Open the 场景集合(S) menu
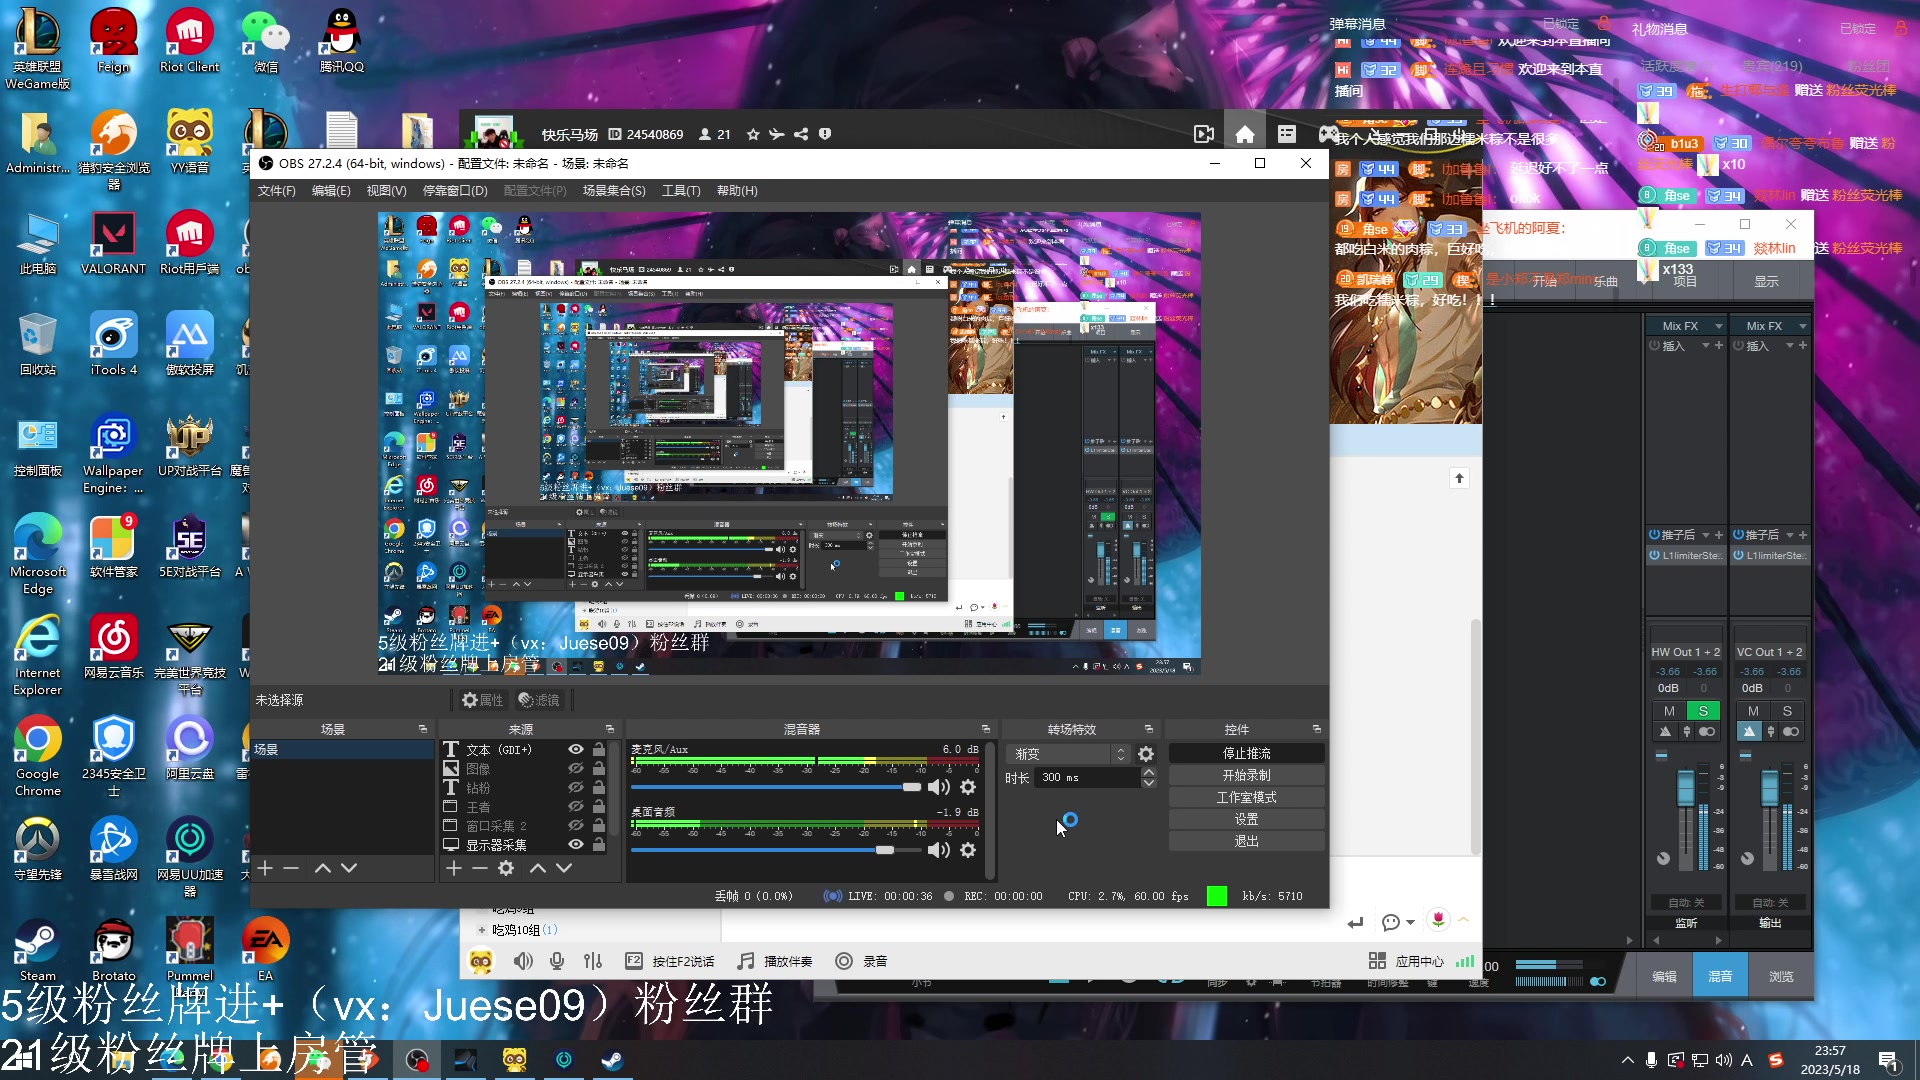 point(613,190)
